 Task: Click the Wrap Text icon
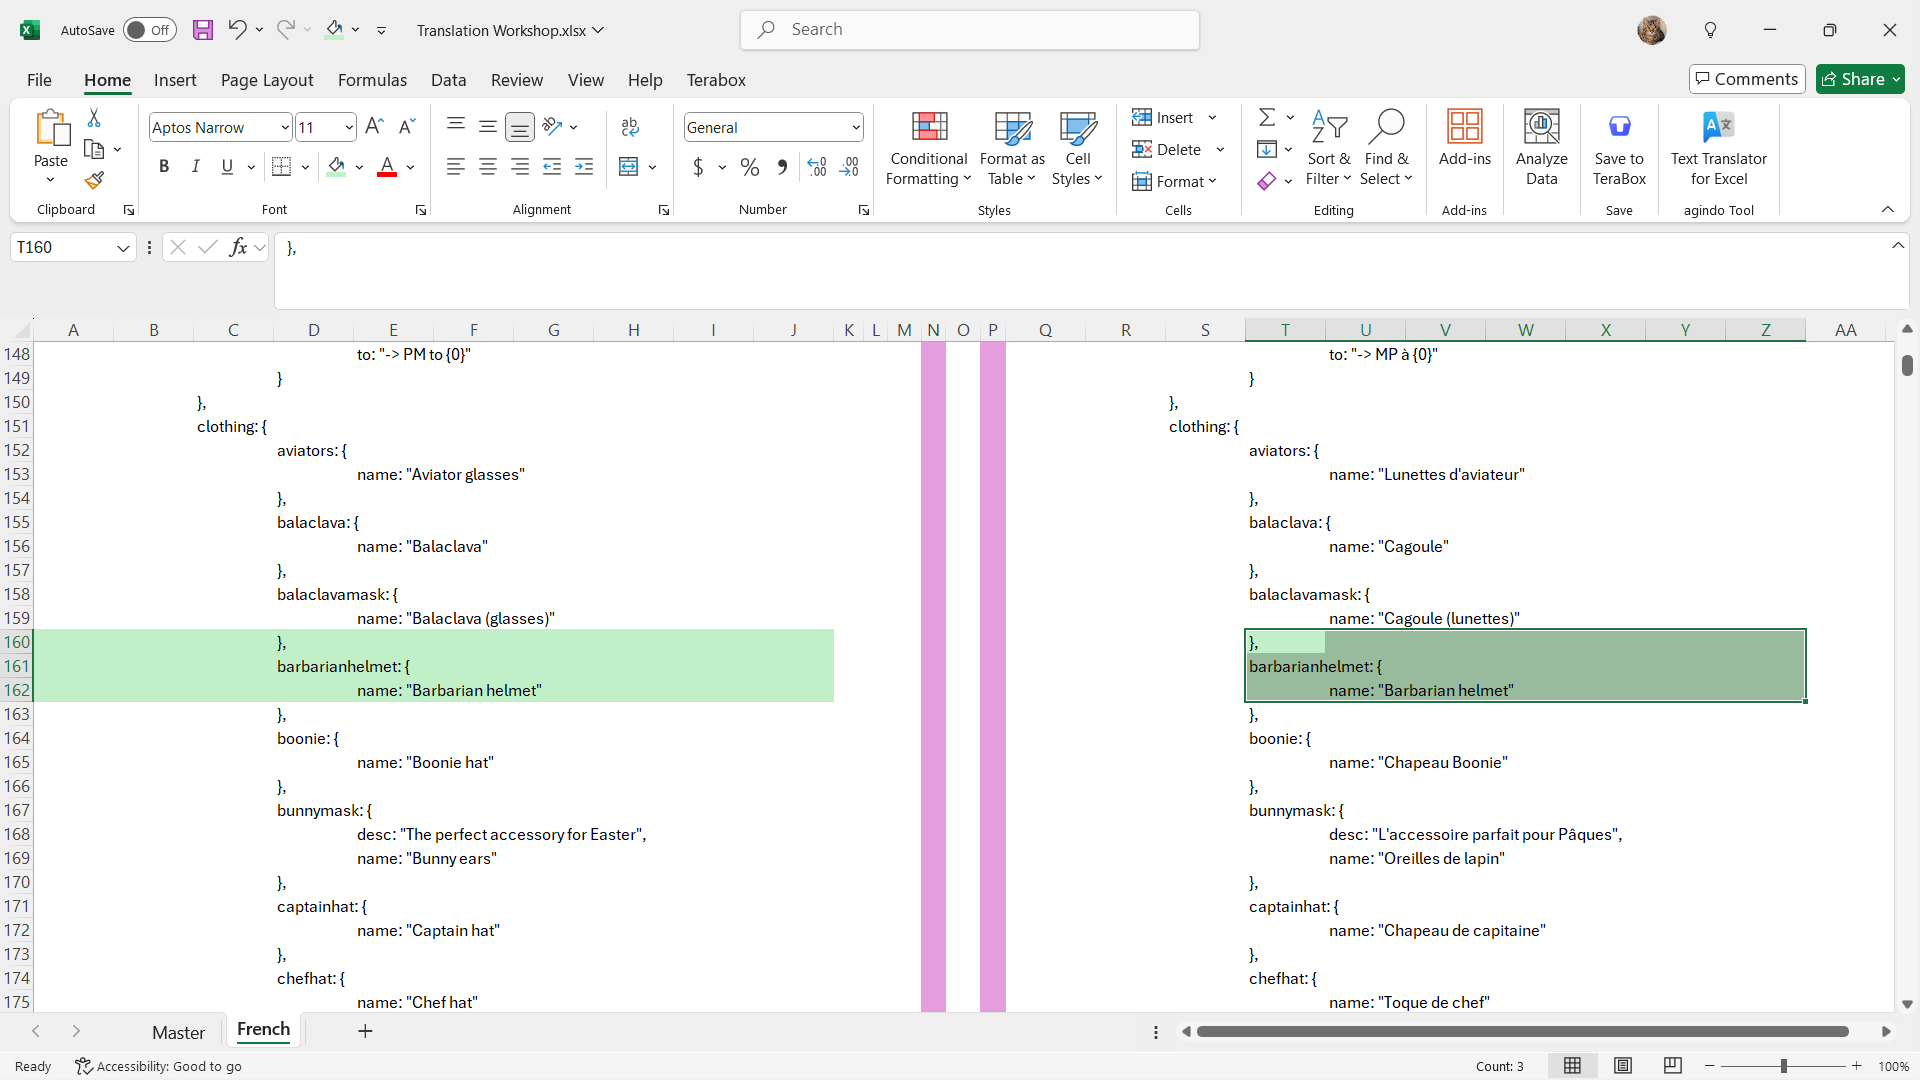pyautogui.click(x=630, y=127)
